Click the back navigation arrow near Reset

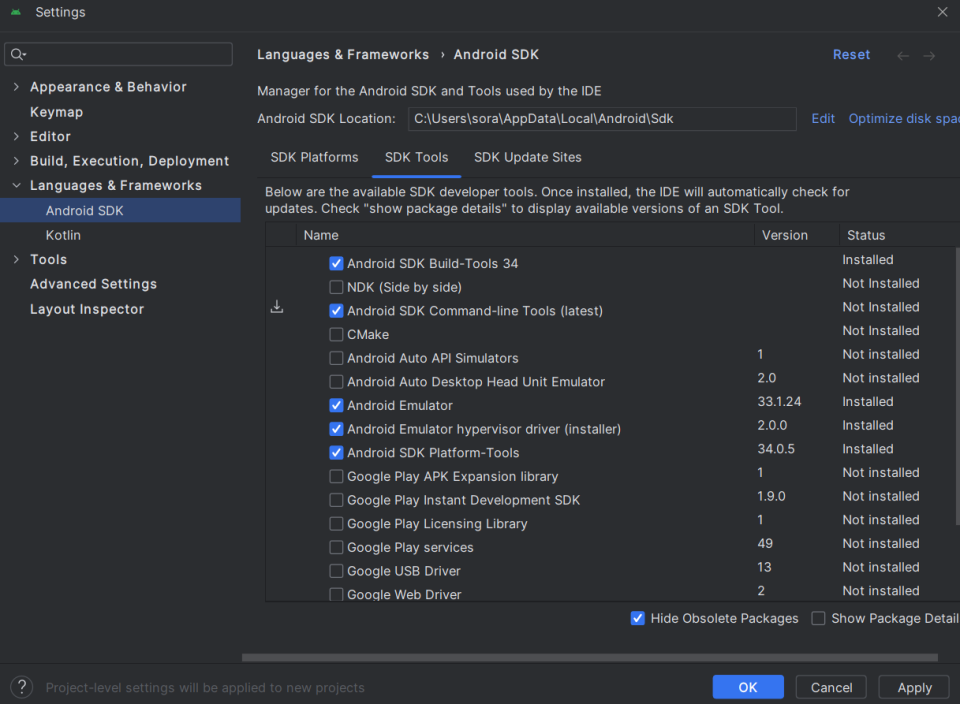[902, 55]
